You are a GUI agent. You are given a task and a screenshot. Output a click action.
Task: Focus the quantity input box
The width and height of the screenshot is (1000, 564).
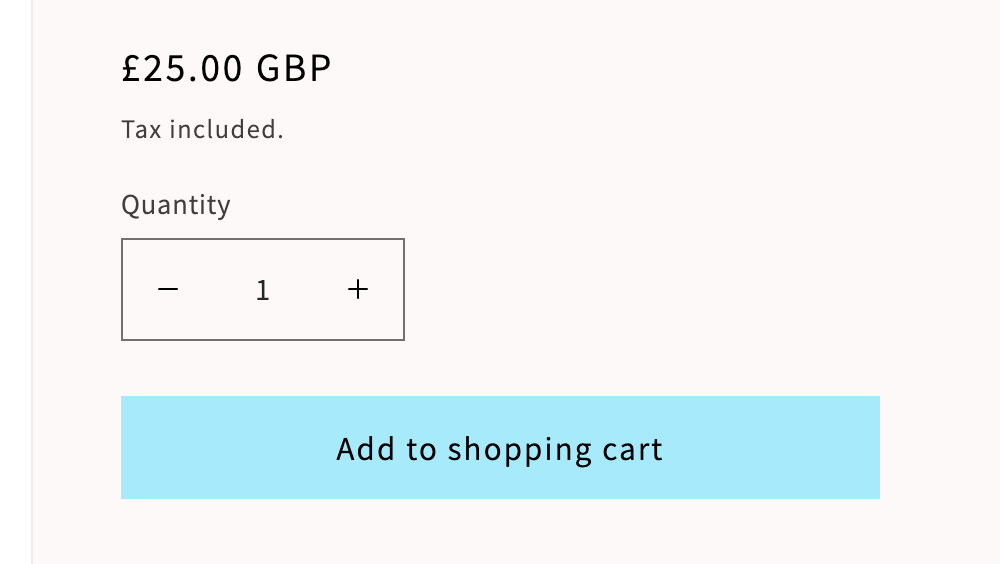(263, 290)
